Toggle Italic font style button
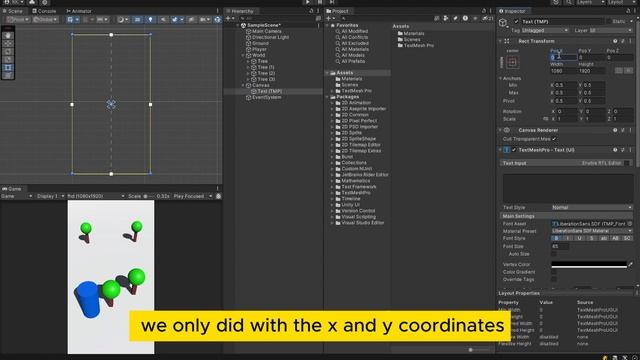Viewport: 640px width, 360px height. pos(567,238)
